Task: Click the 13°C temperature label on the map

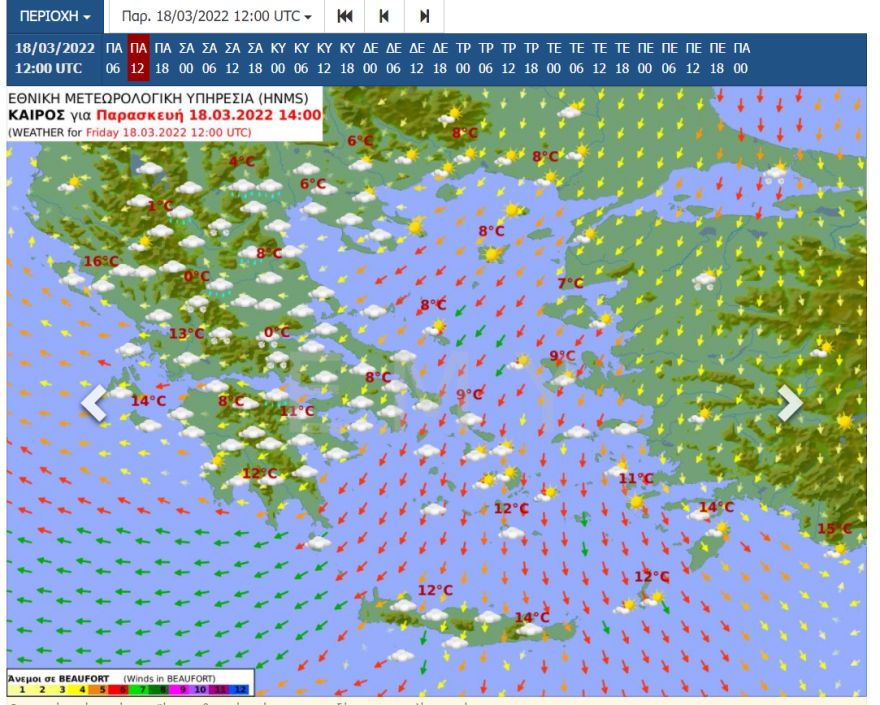Action: click(186, 334)
